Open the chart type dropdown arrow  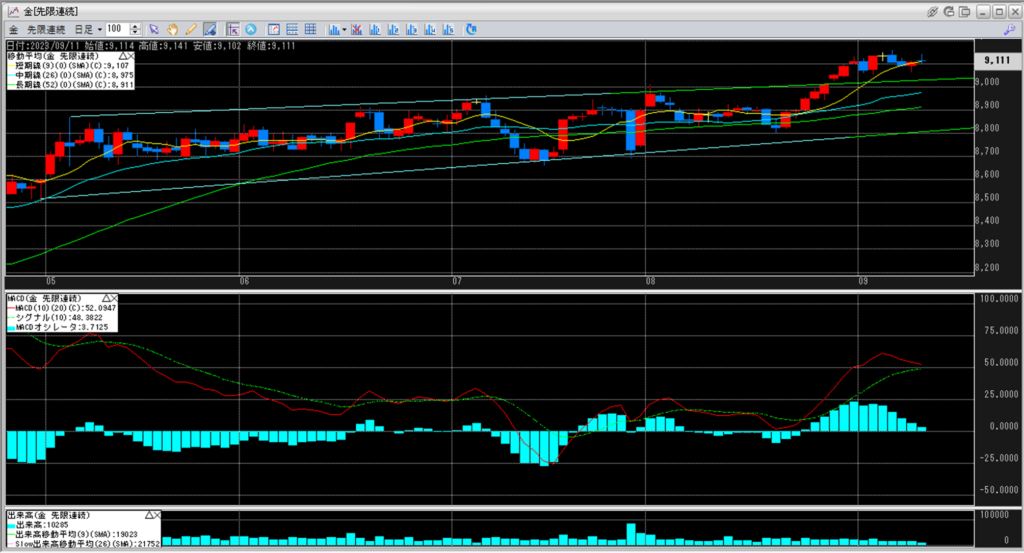[x=343, y=29]
